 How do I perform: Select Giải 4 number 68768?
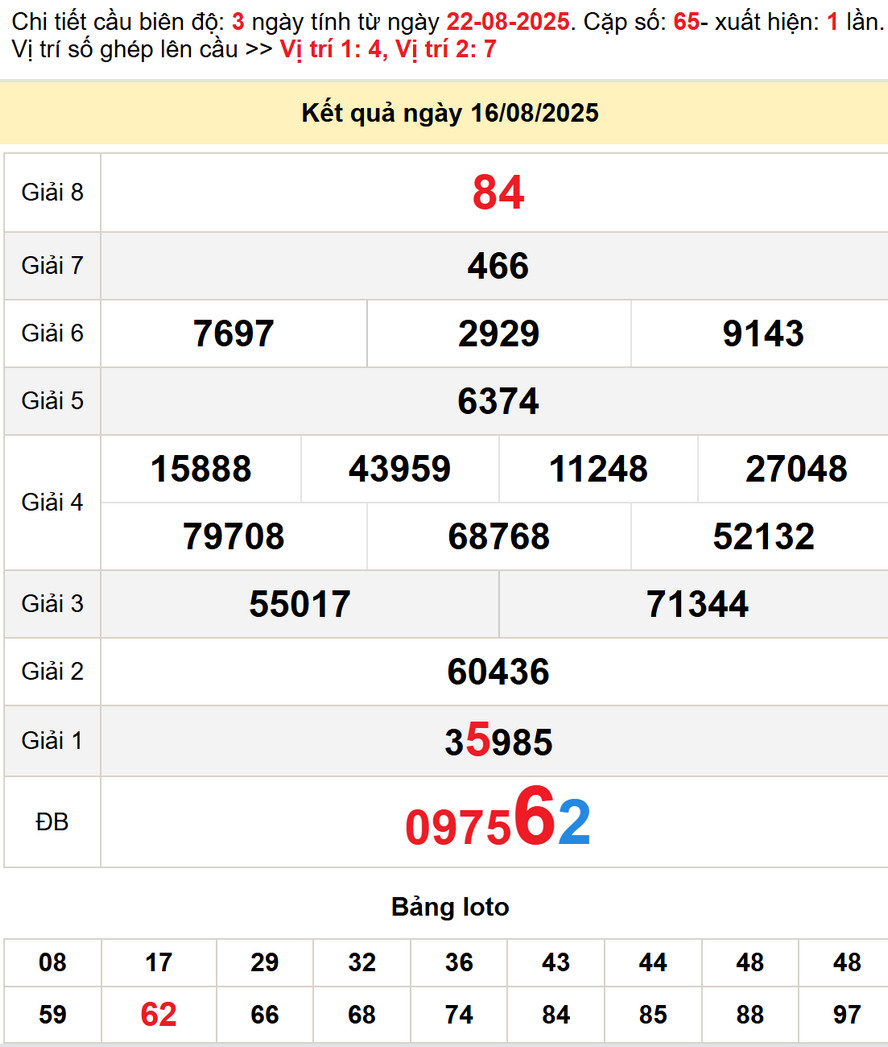pyautogui.click(x=498, y=537)
